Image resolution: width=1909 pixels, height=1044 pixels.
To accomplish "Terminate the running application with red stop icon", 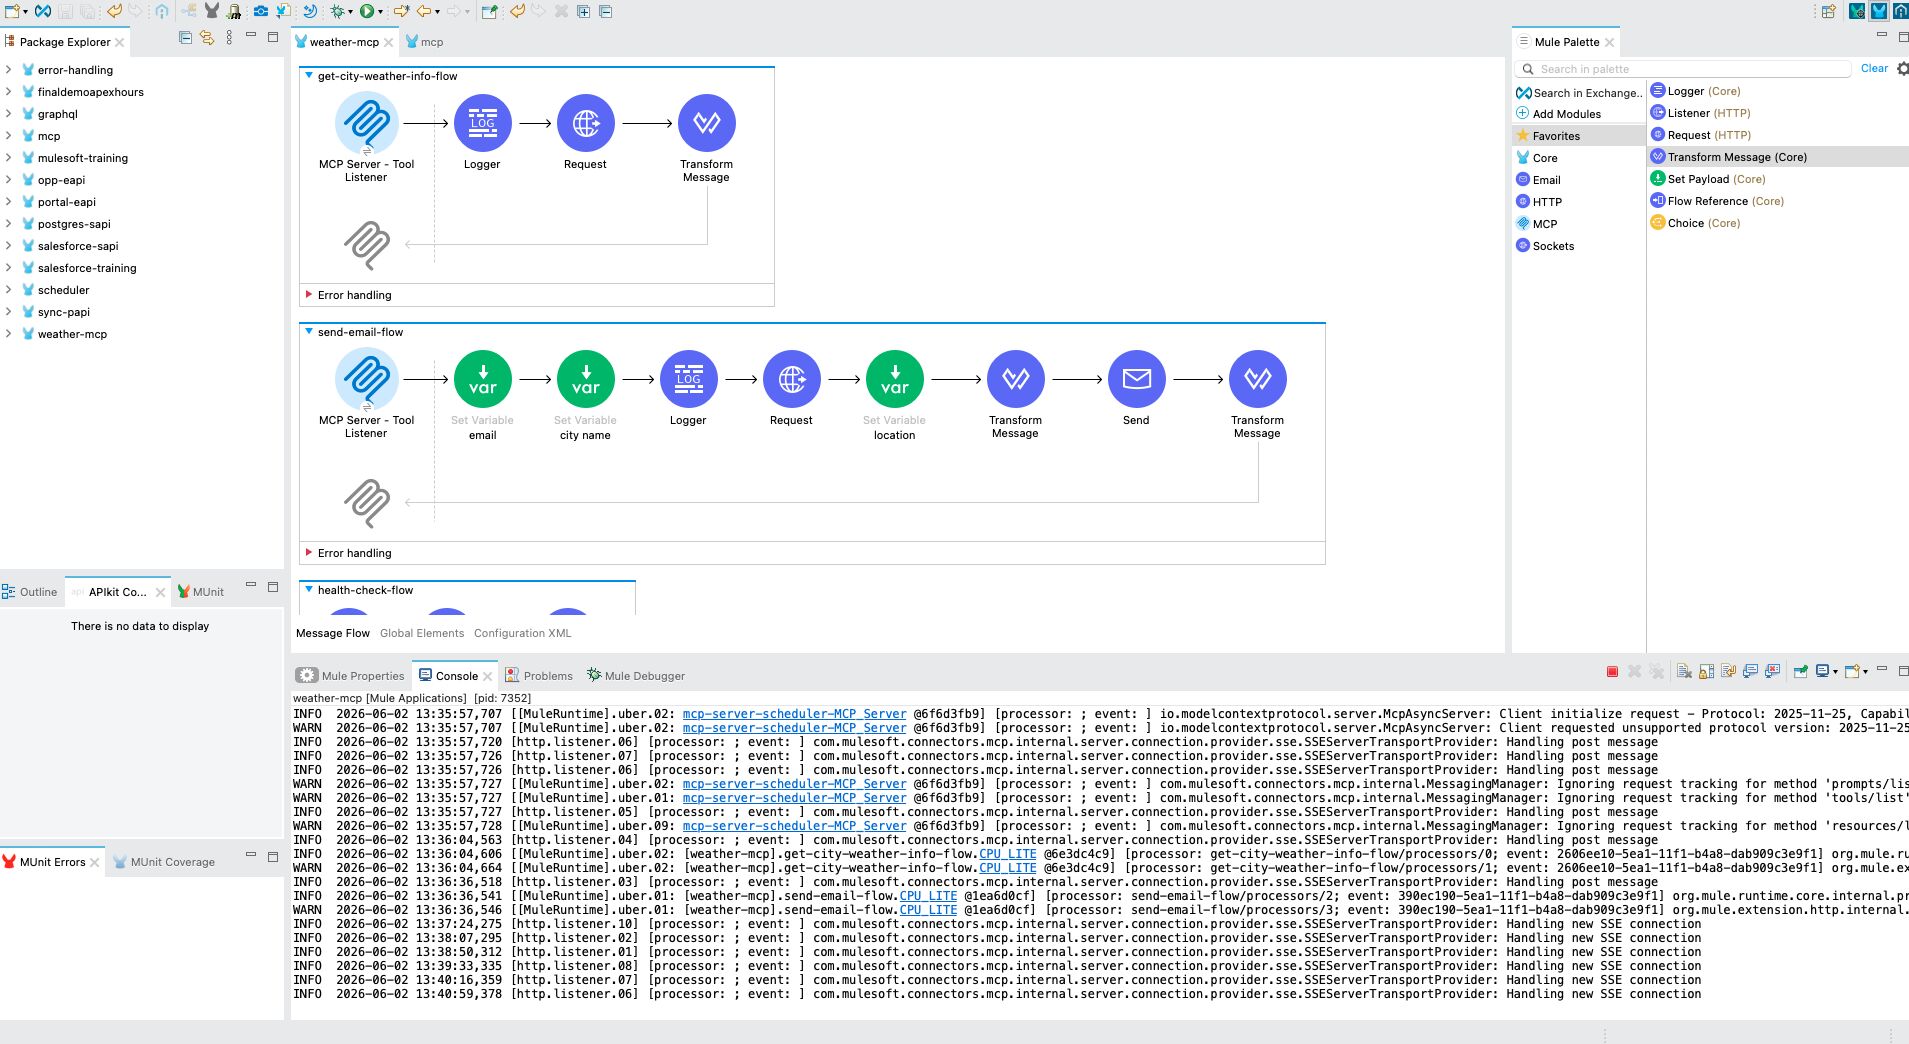I will (1612, 672).
